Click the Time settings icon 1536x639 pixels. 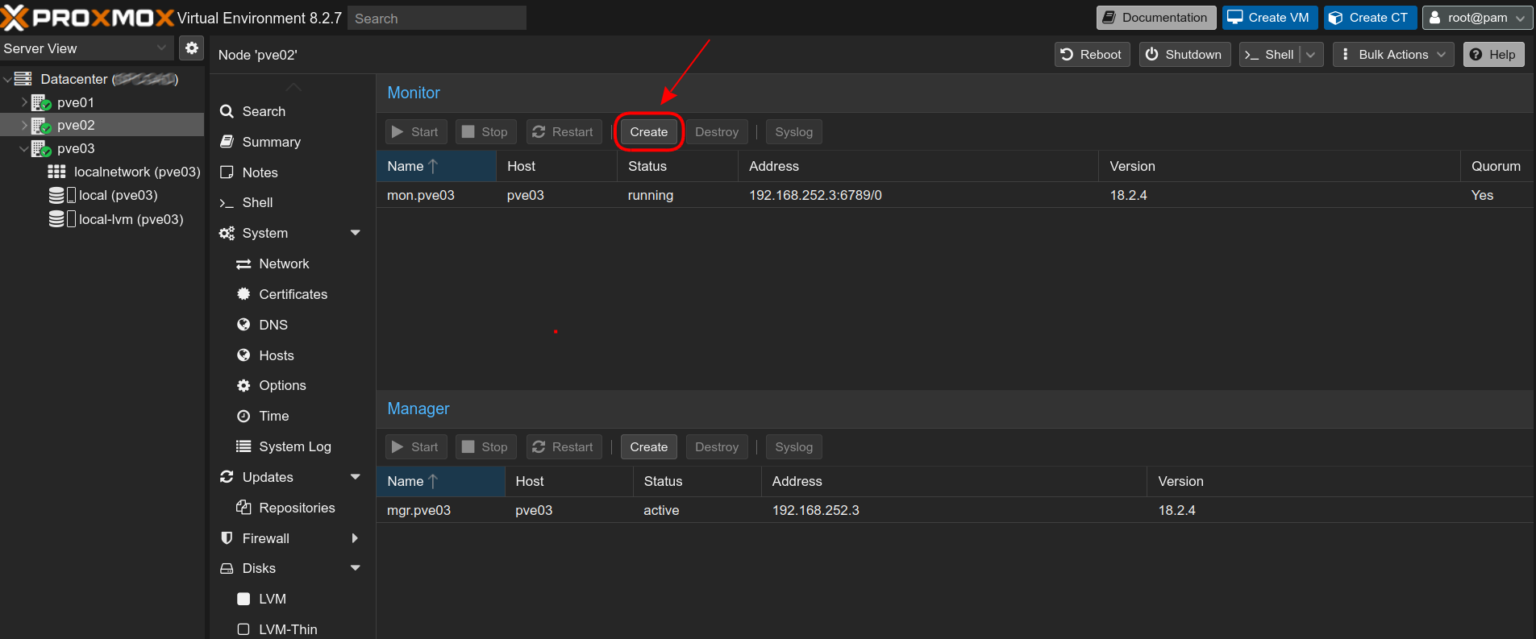pyautogui.click(x=242, y=416)
